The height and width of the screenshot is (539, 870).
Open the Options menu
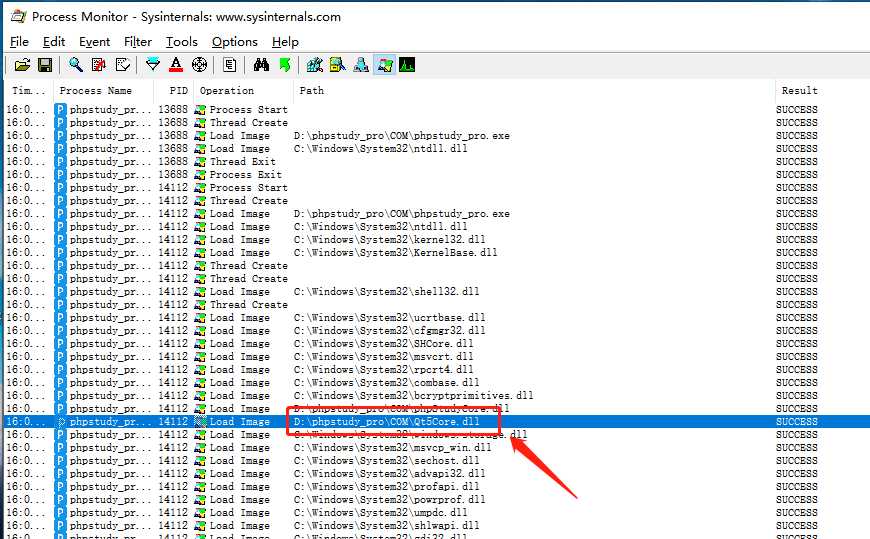[x=235, y=42]
